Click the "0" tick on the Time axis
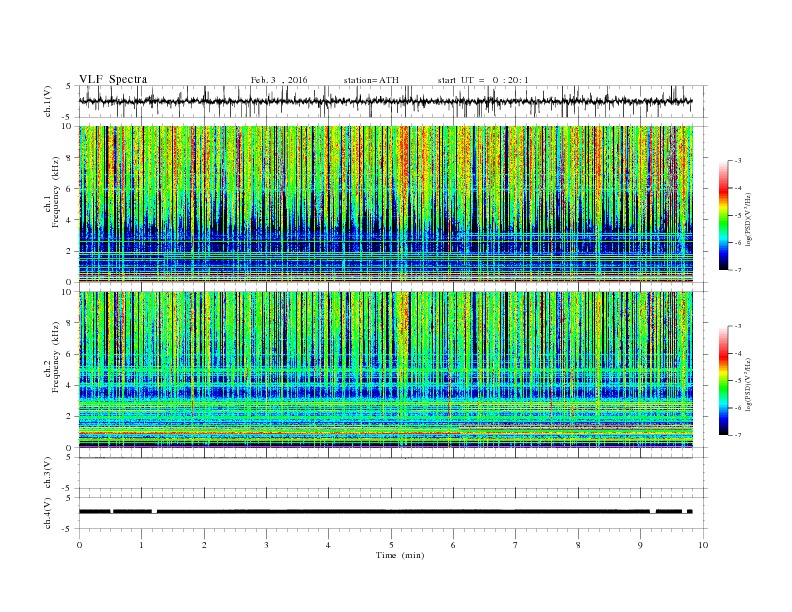The width and height of the screenshot is (792, 612). click(x=79, y=545)
